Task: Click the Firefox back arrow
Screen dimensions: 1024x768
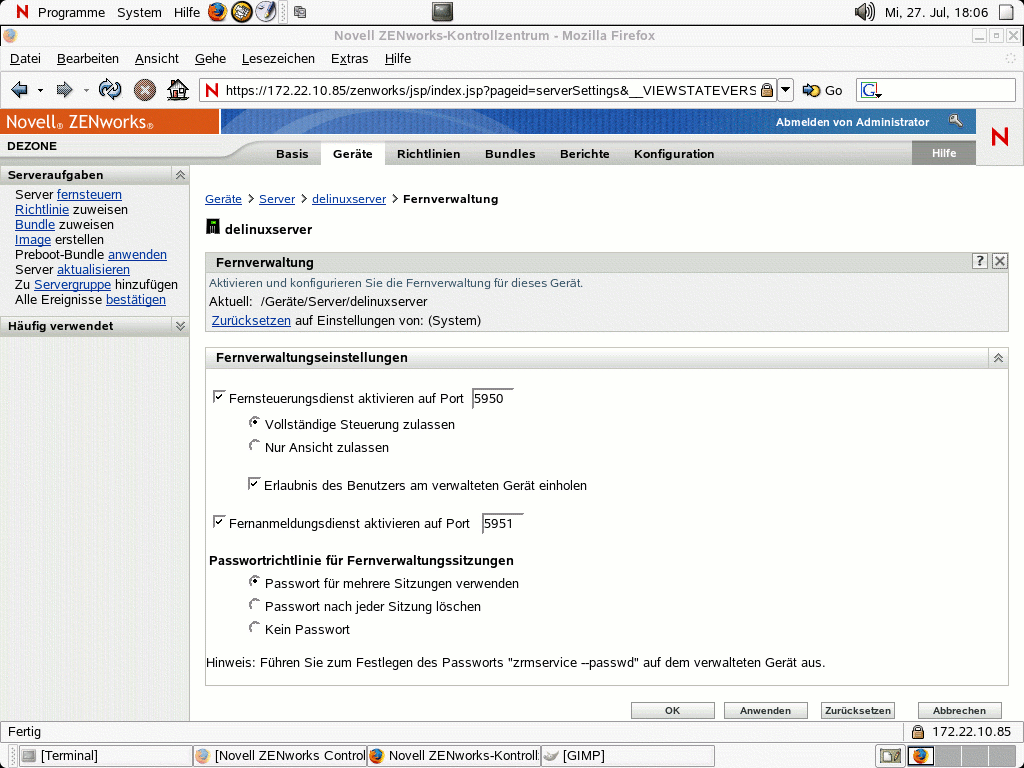Action: (x=20, y=89)
